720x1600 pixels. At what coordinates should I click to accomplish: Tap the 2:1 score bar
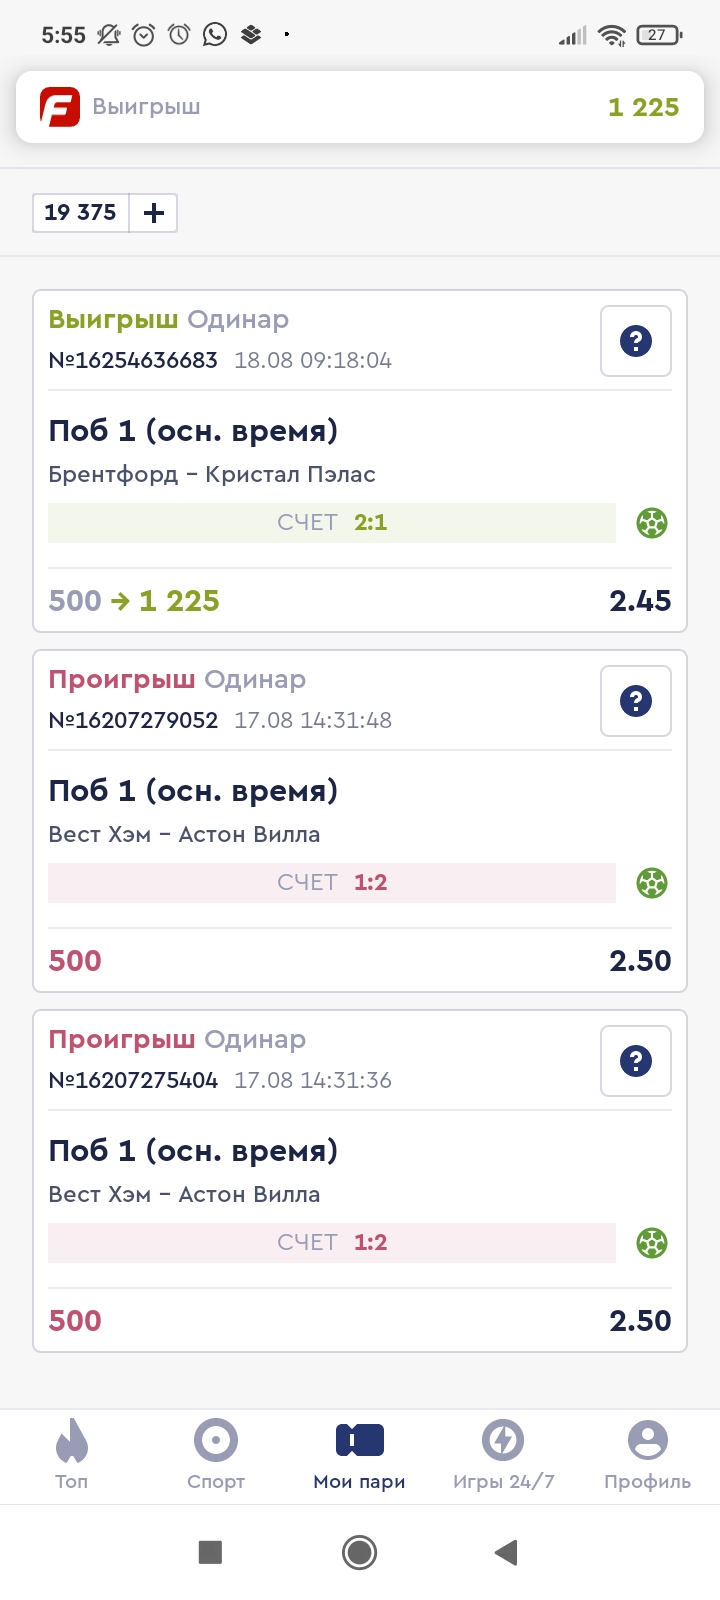[332, 523]
